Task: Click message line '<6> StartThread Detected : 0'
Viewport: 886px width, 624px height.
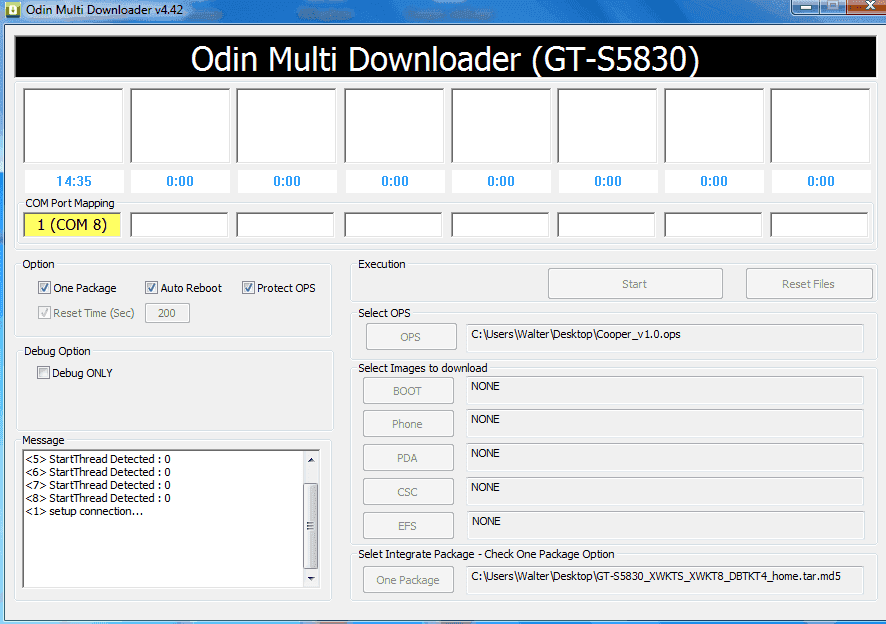Action: (x=98, y=472)
